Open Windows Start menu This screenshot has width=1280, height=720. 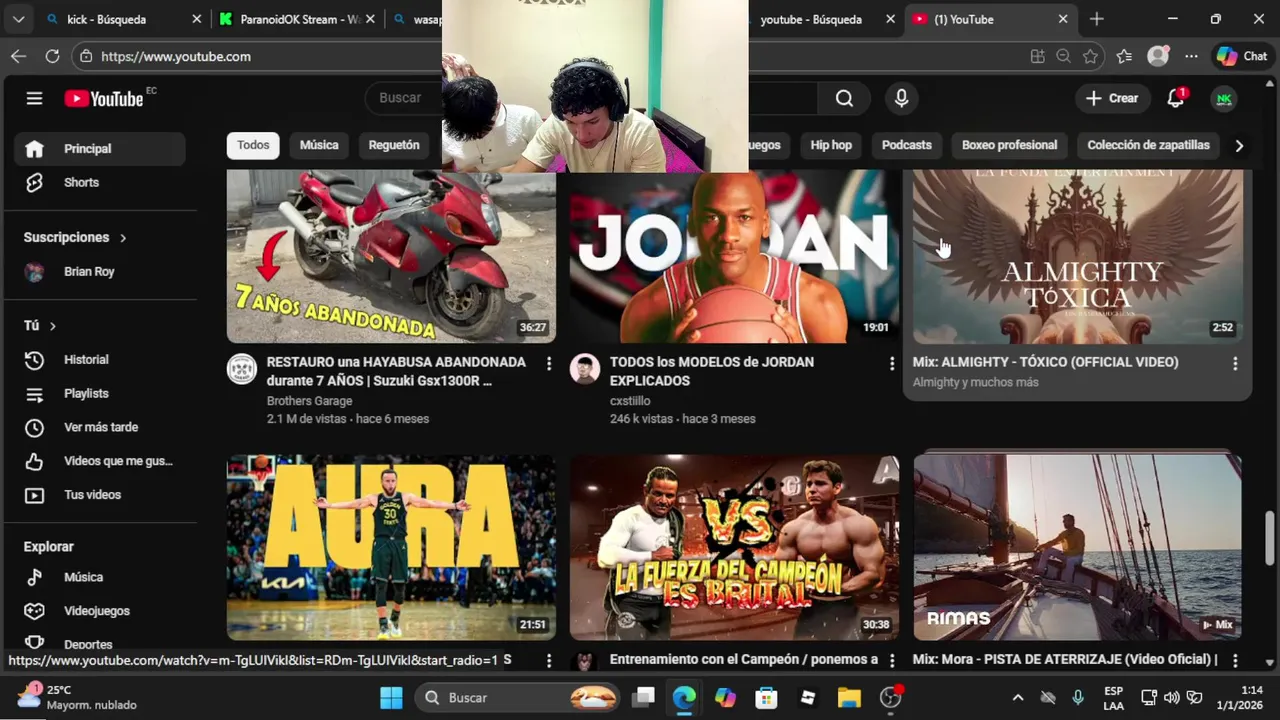click(x=391, y=698)
